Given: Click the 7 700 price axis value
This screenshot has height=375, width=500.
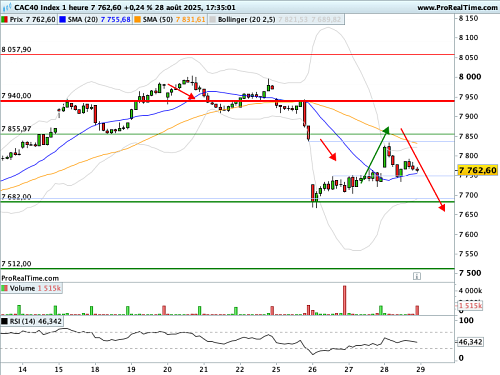Looking at the screenshot, I should point(468,195).
